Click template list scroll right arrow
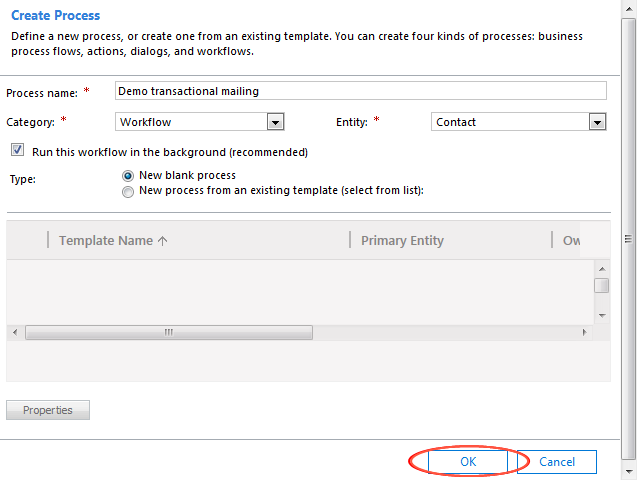The image size is (637, 480). tap(587, 332)
